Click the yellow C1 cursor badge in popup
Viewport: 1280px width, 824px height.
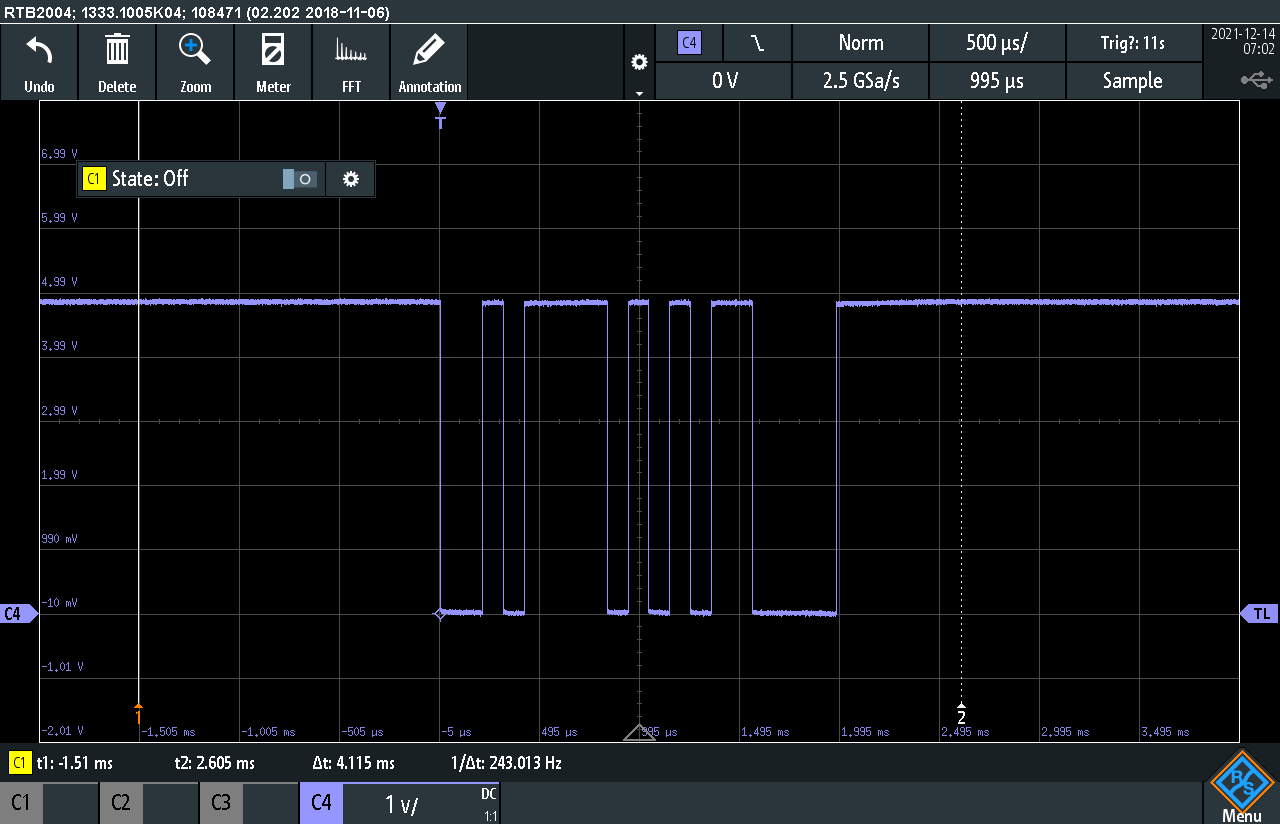(x=94, y=179)
